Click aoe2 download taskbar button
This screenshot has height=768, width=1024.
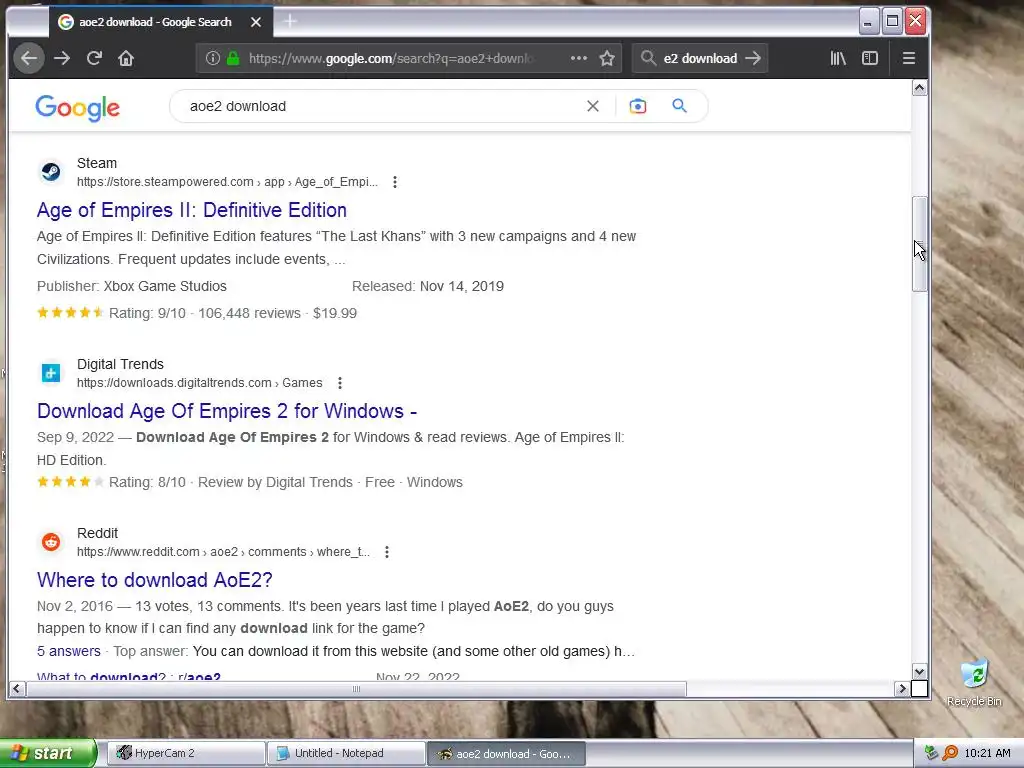[506, 754]
